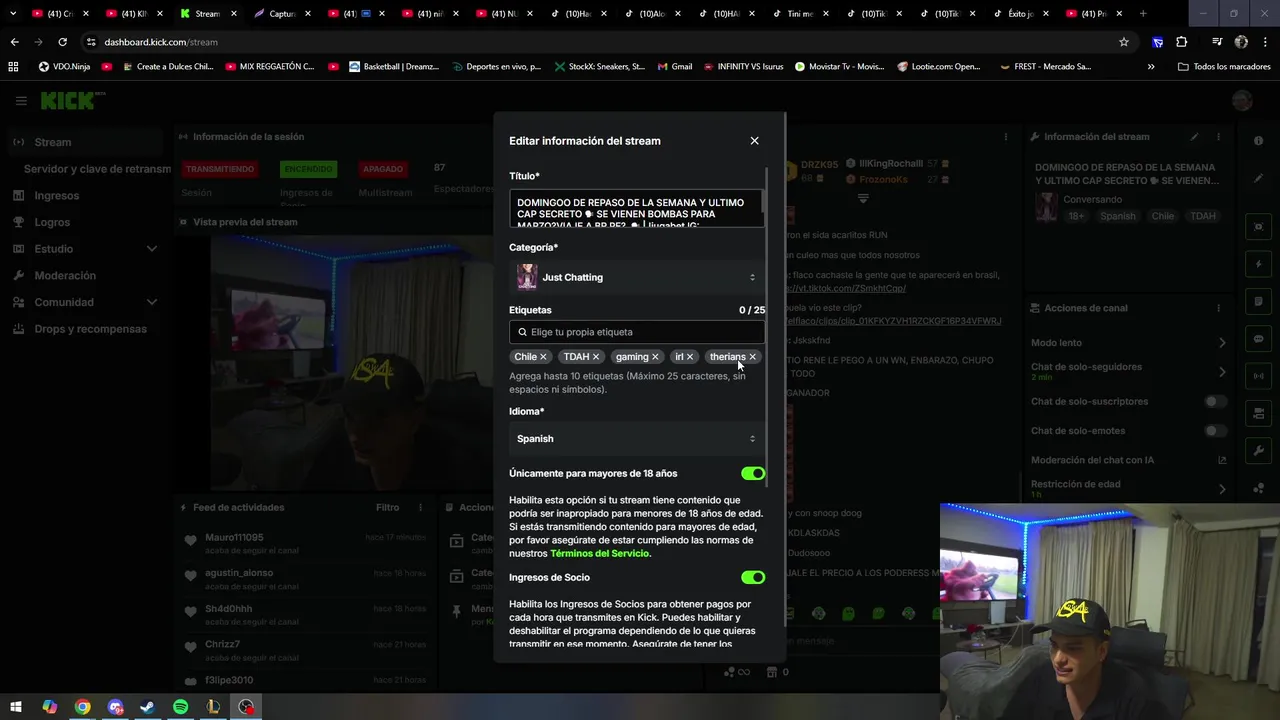Open three-dot menu of Información del stream panel
The image size is (1280, 720).
(1218, 137)
